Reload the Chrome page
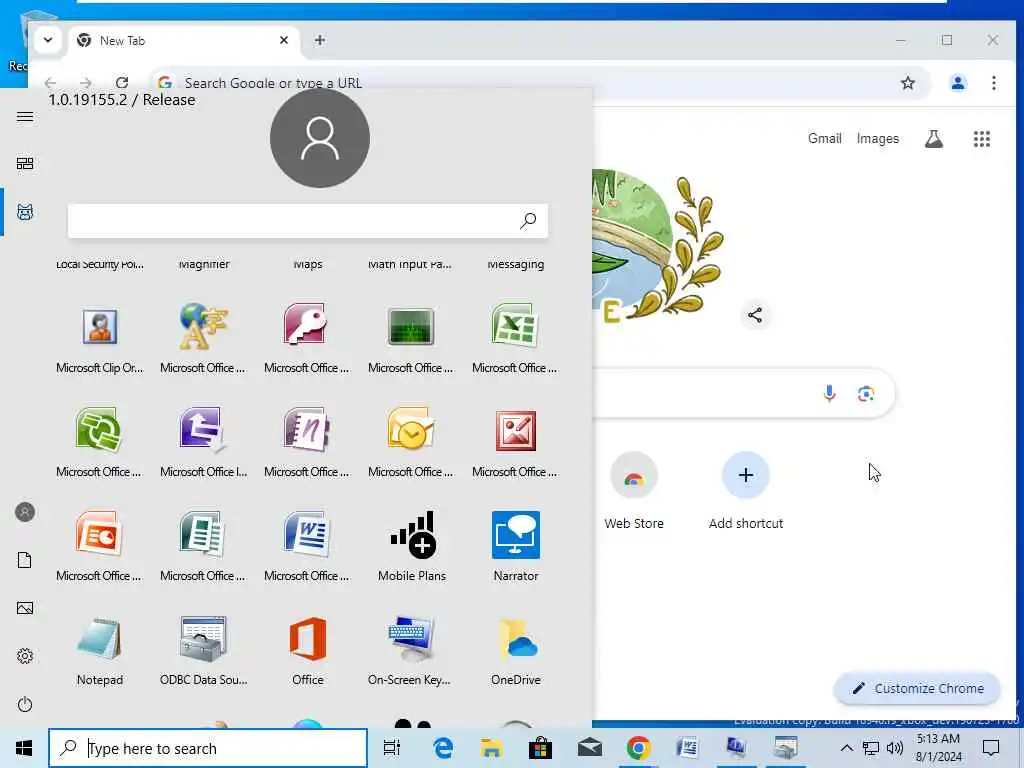 click(121, 83)
